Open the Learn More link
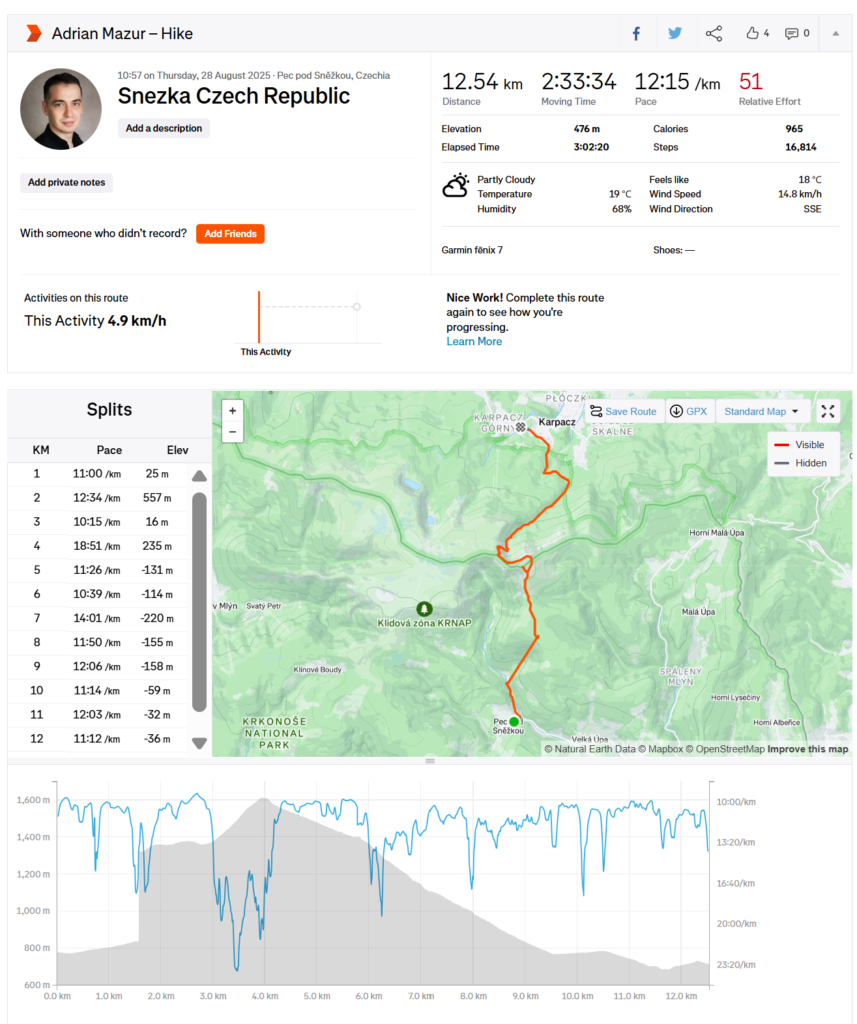This screenshot has height=1024, width=857. pyautogui.click(x=474, y=342)
